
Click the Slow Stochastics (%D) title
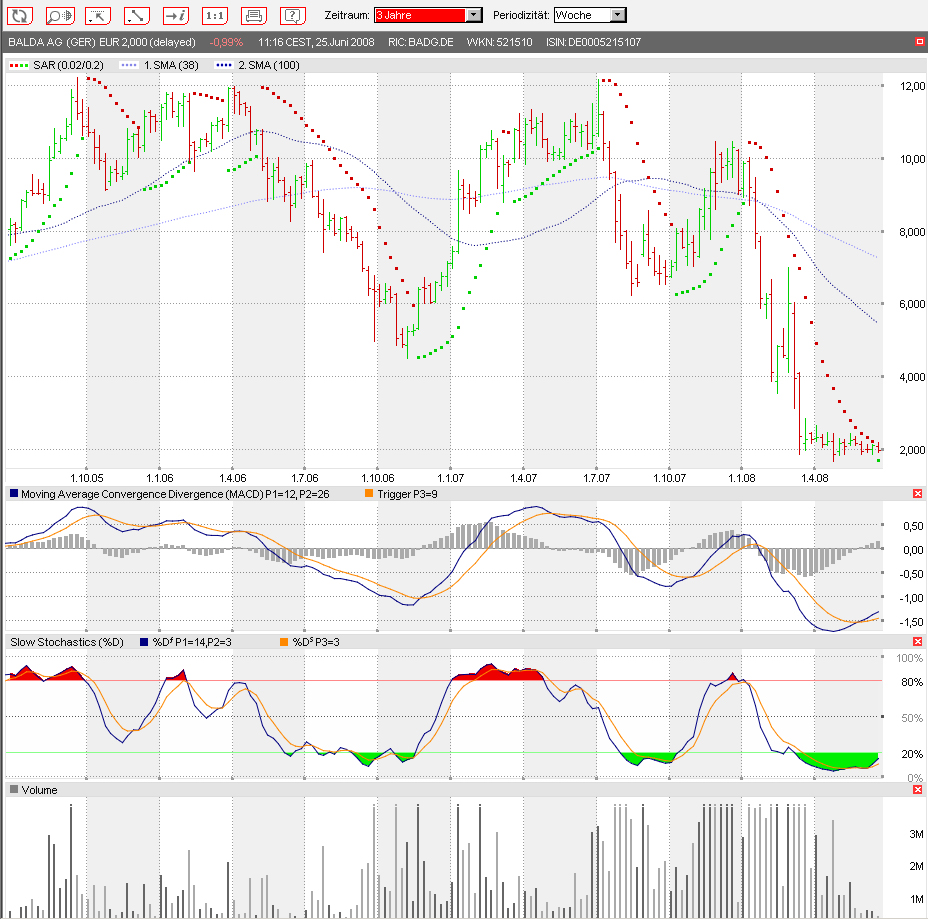click(x=67, y=642)
